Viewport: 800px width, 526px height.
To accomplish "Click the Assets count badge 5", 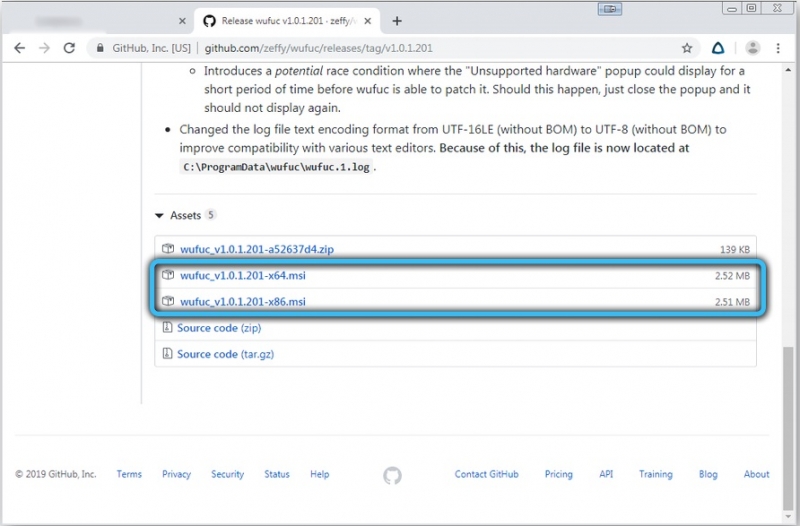I will click(x=210, y=215).
